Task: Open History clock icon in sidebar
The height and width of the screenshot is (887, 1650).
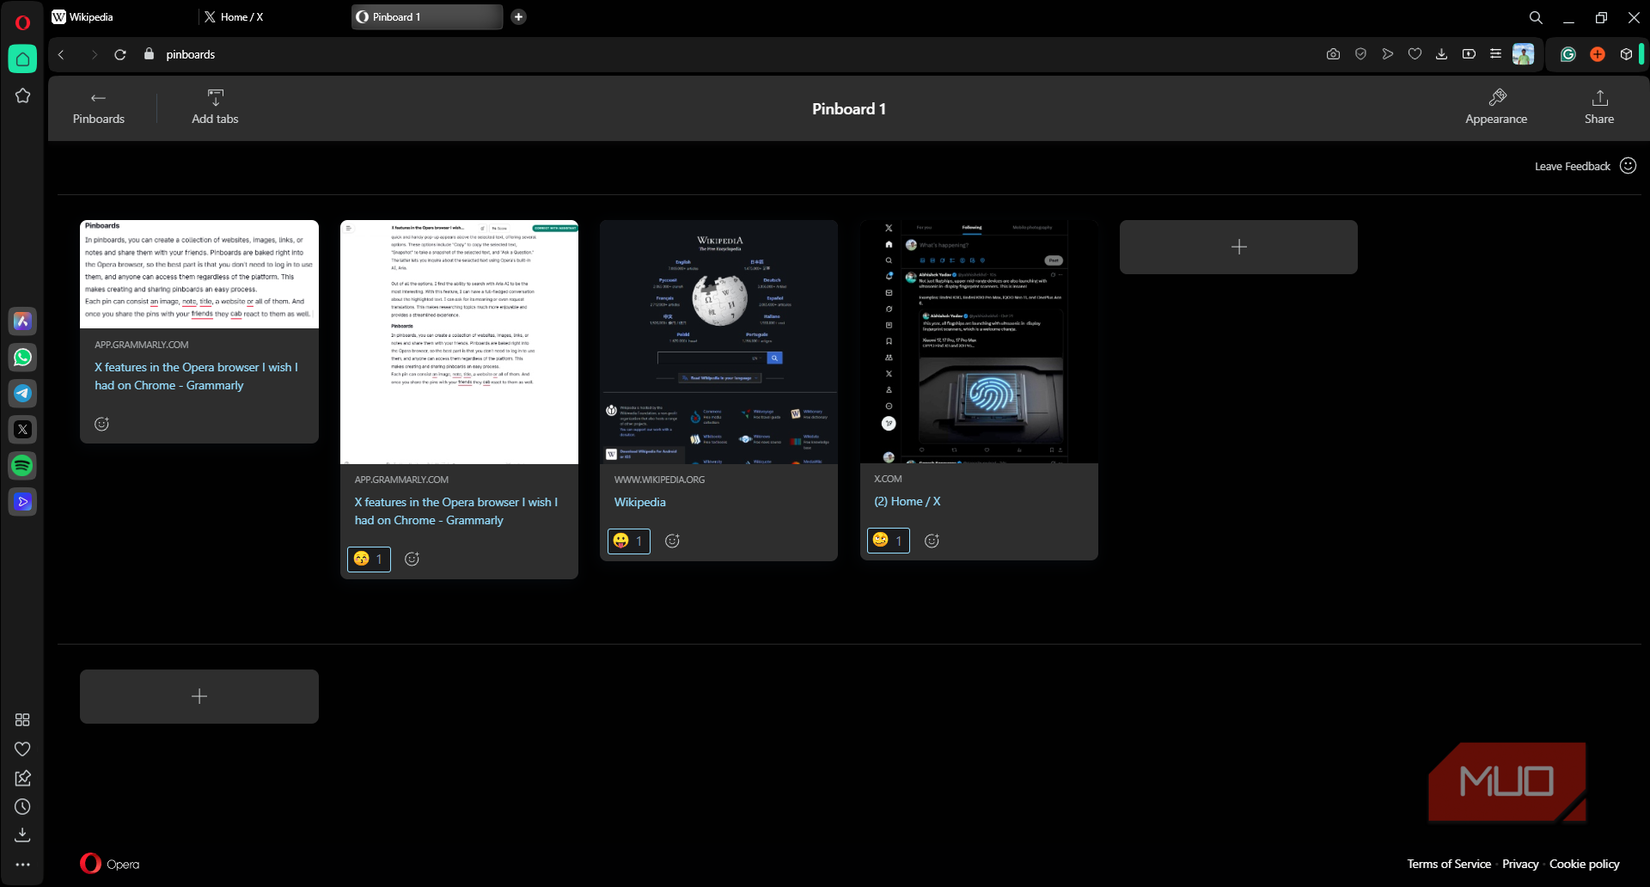Action: [x=22, y=807]
